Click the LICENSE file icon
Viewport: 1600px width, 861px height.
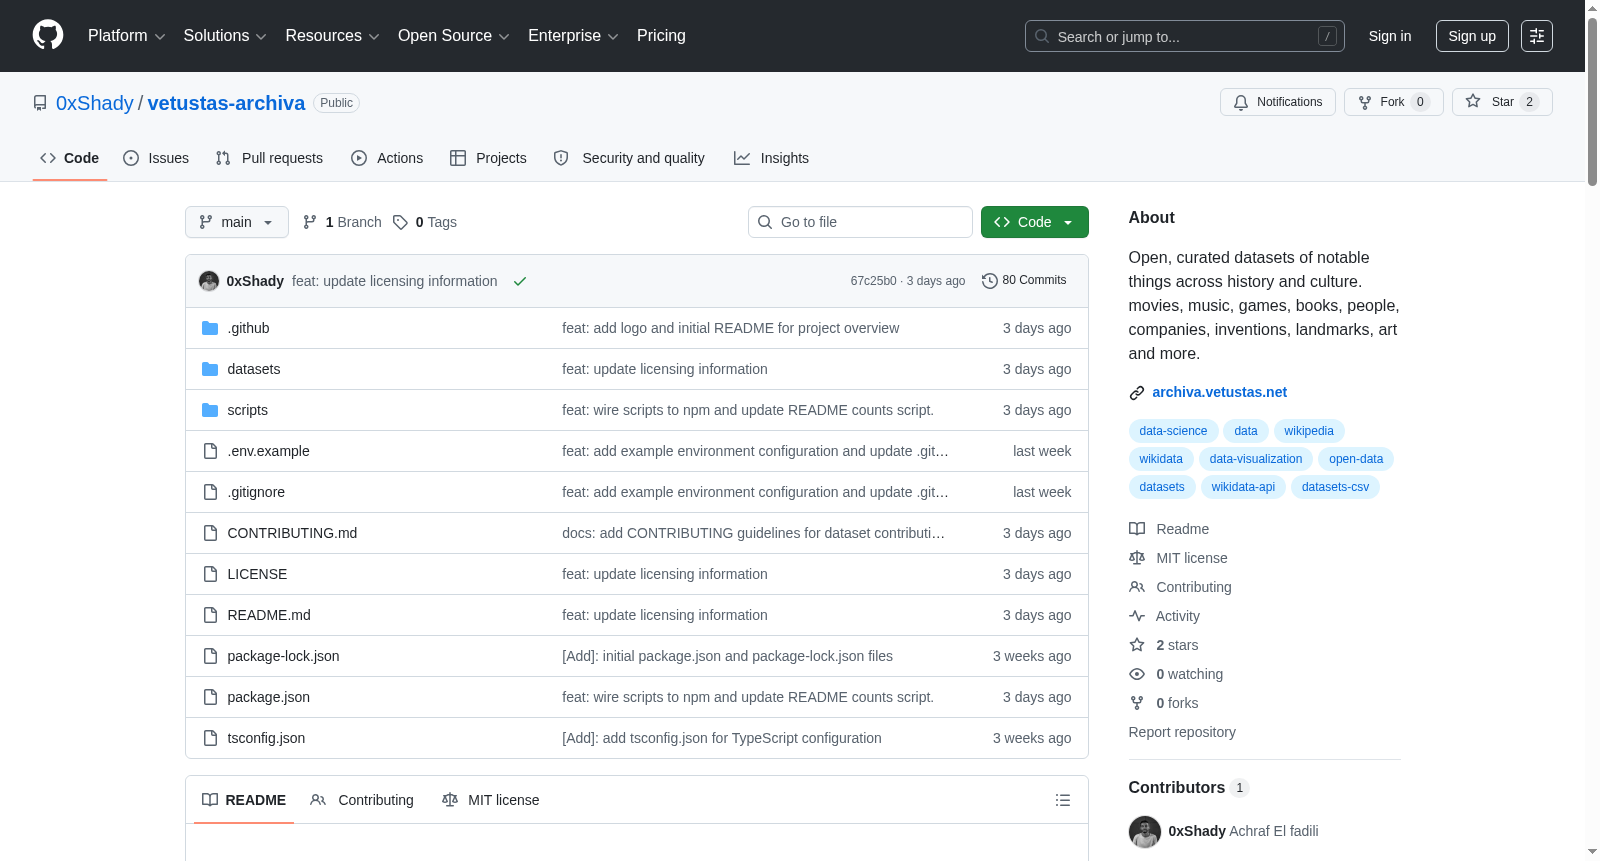coord(210,574)
